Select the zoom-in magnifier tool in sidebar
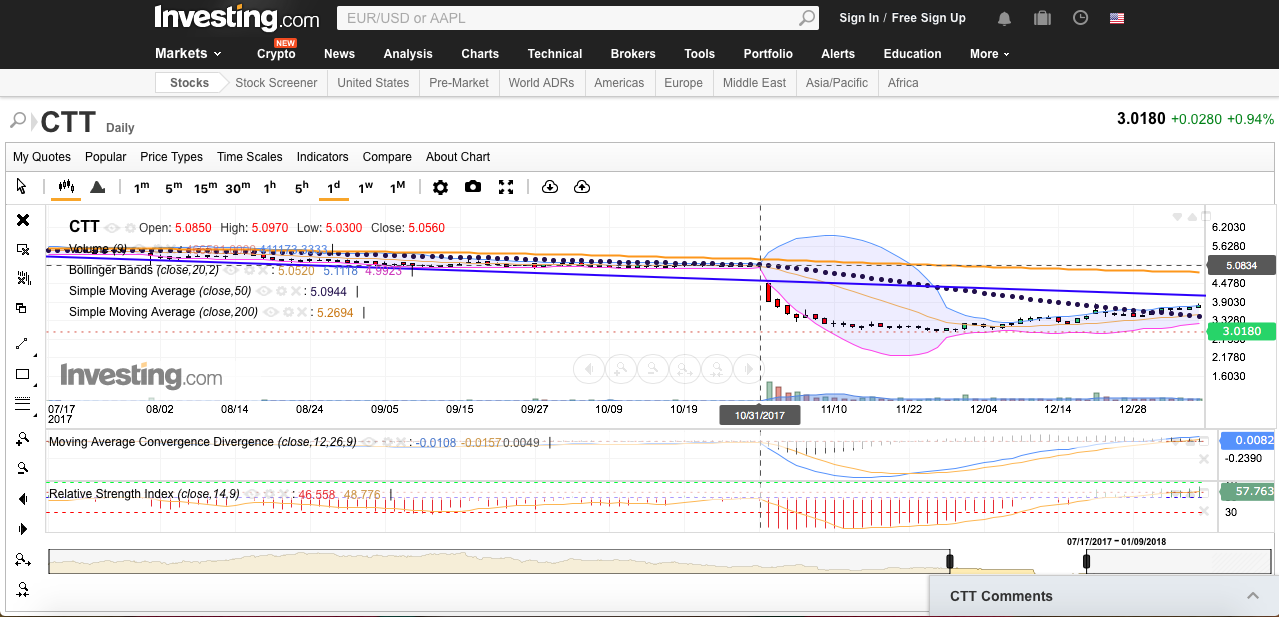The image size is (1279, 617). click(x=23, y=439)
